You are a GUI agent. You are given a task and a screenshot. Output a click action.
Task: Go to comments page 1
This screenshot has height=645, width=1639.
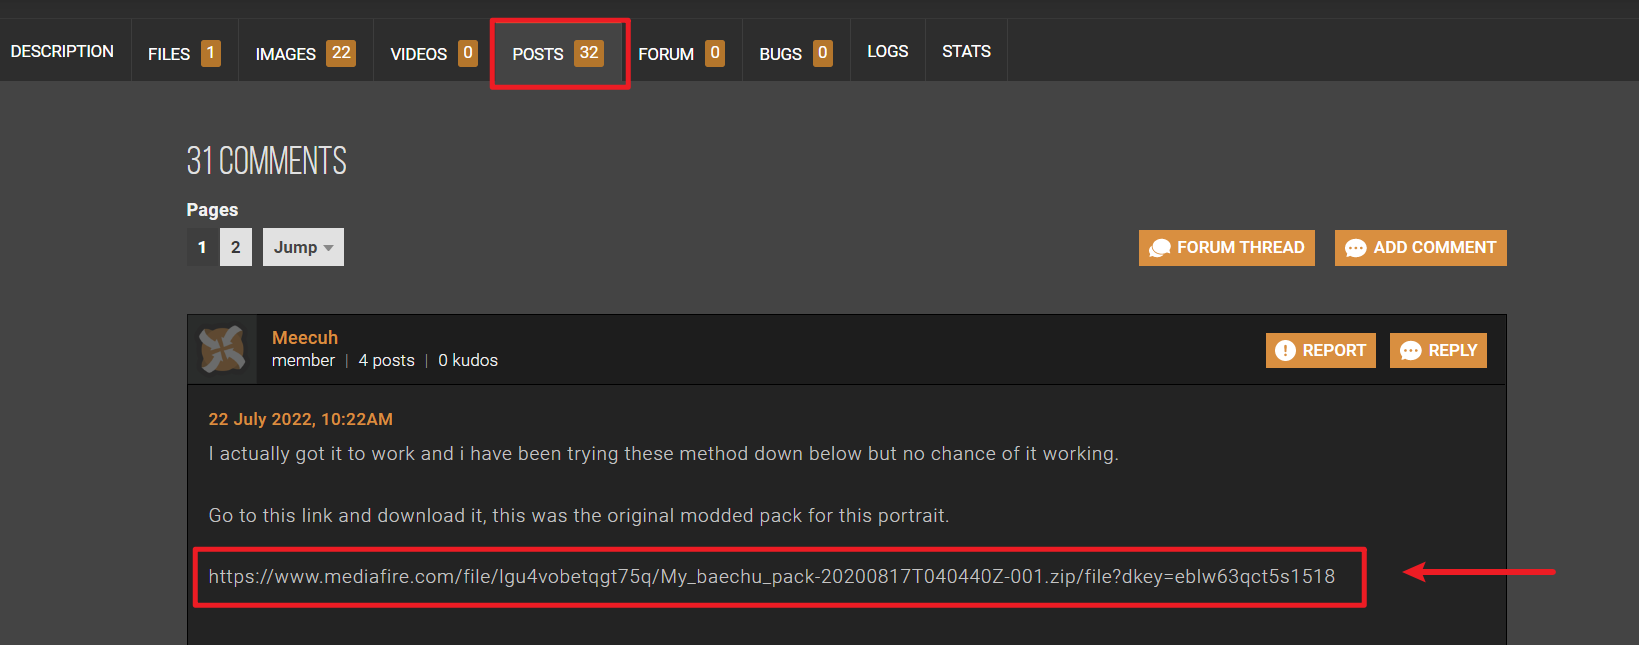(202, 247)
